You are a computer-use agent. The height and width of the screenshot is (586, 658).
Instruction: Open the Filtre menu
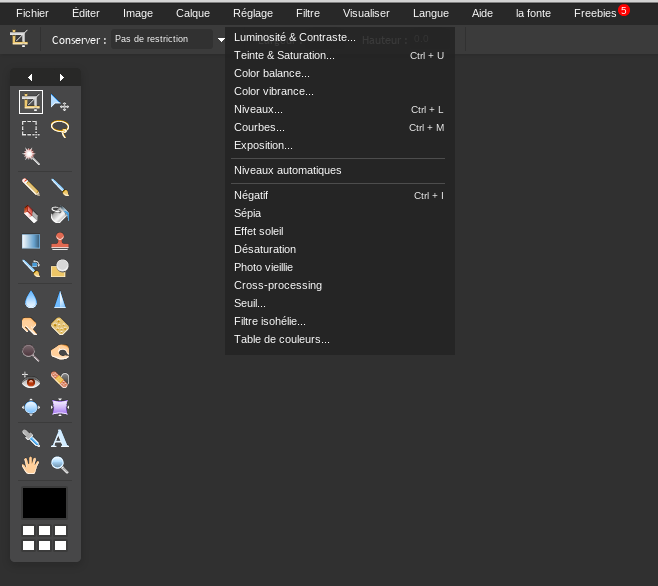point(308,13)
